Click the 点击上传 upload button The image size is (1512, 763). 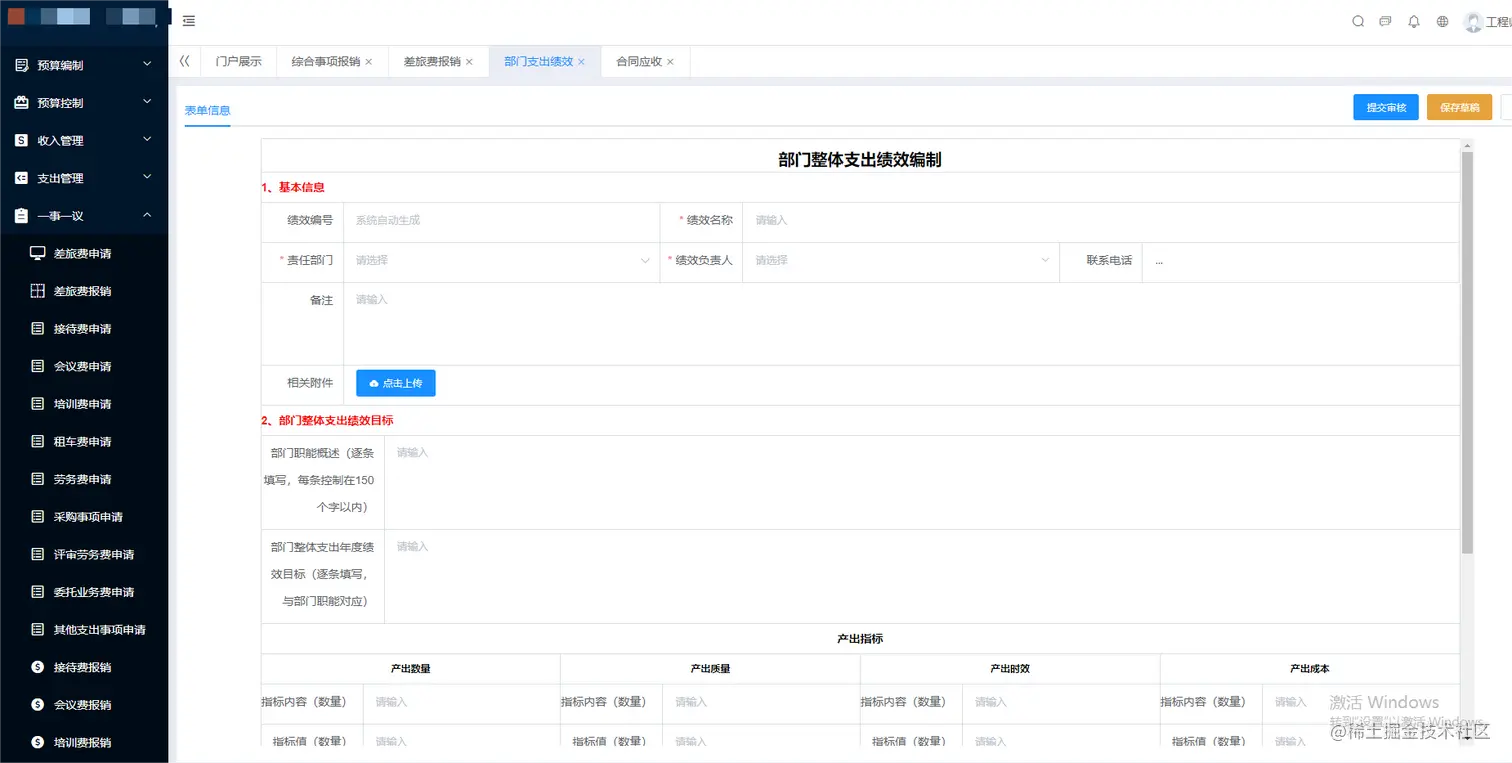tap(395, 383)
